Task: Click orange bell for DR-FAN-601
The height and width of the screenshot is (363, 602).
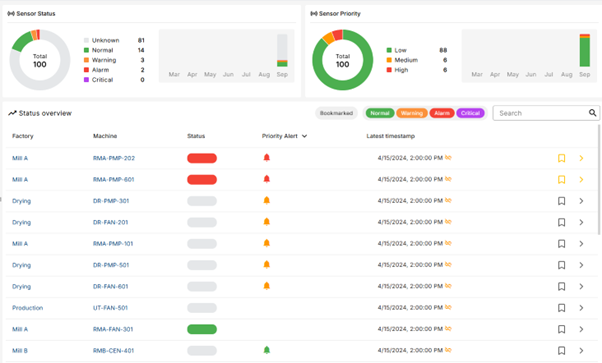Action: tap(266, 286)
